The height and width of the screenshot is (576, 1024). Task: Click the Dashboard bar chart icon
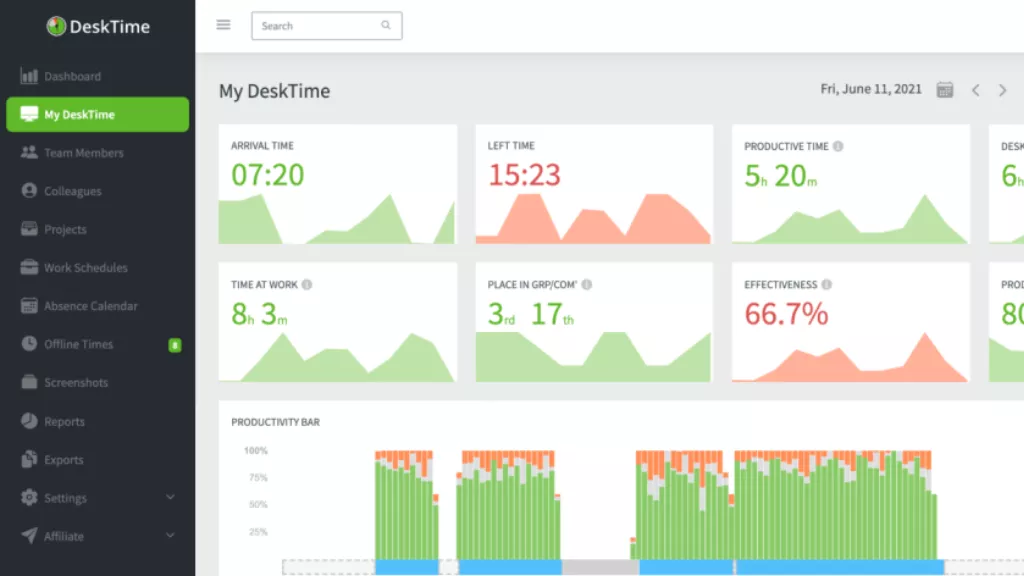pos(29,76)
